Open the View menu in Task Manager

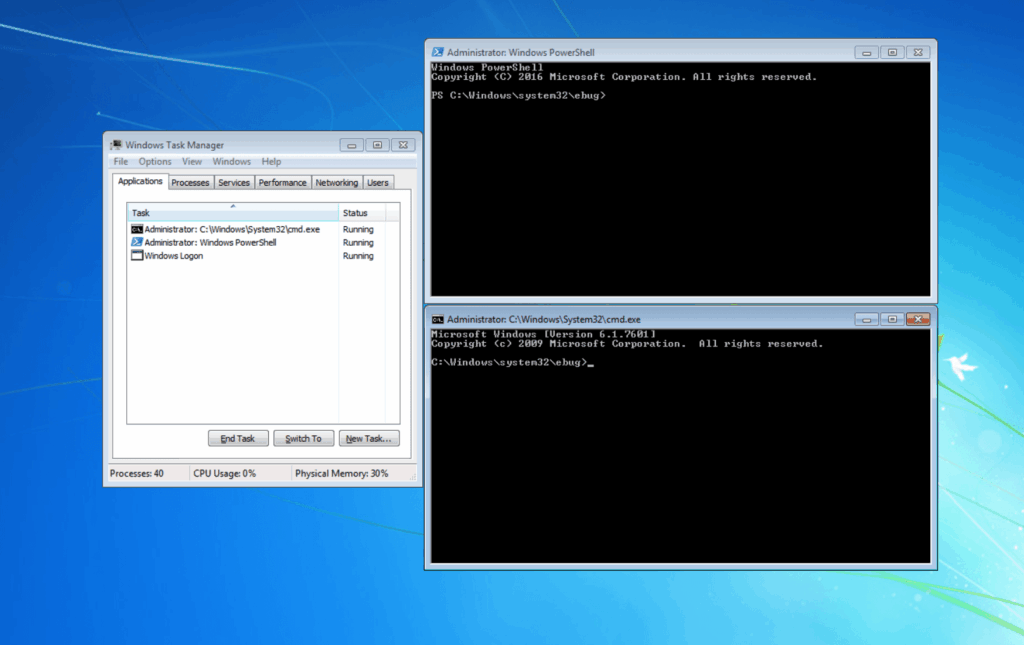coord(192,161)
